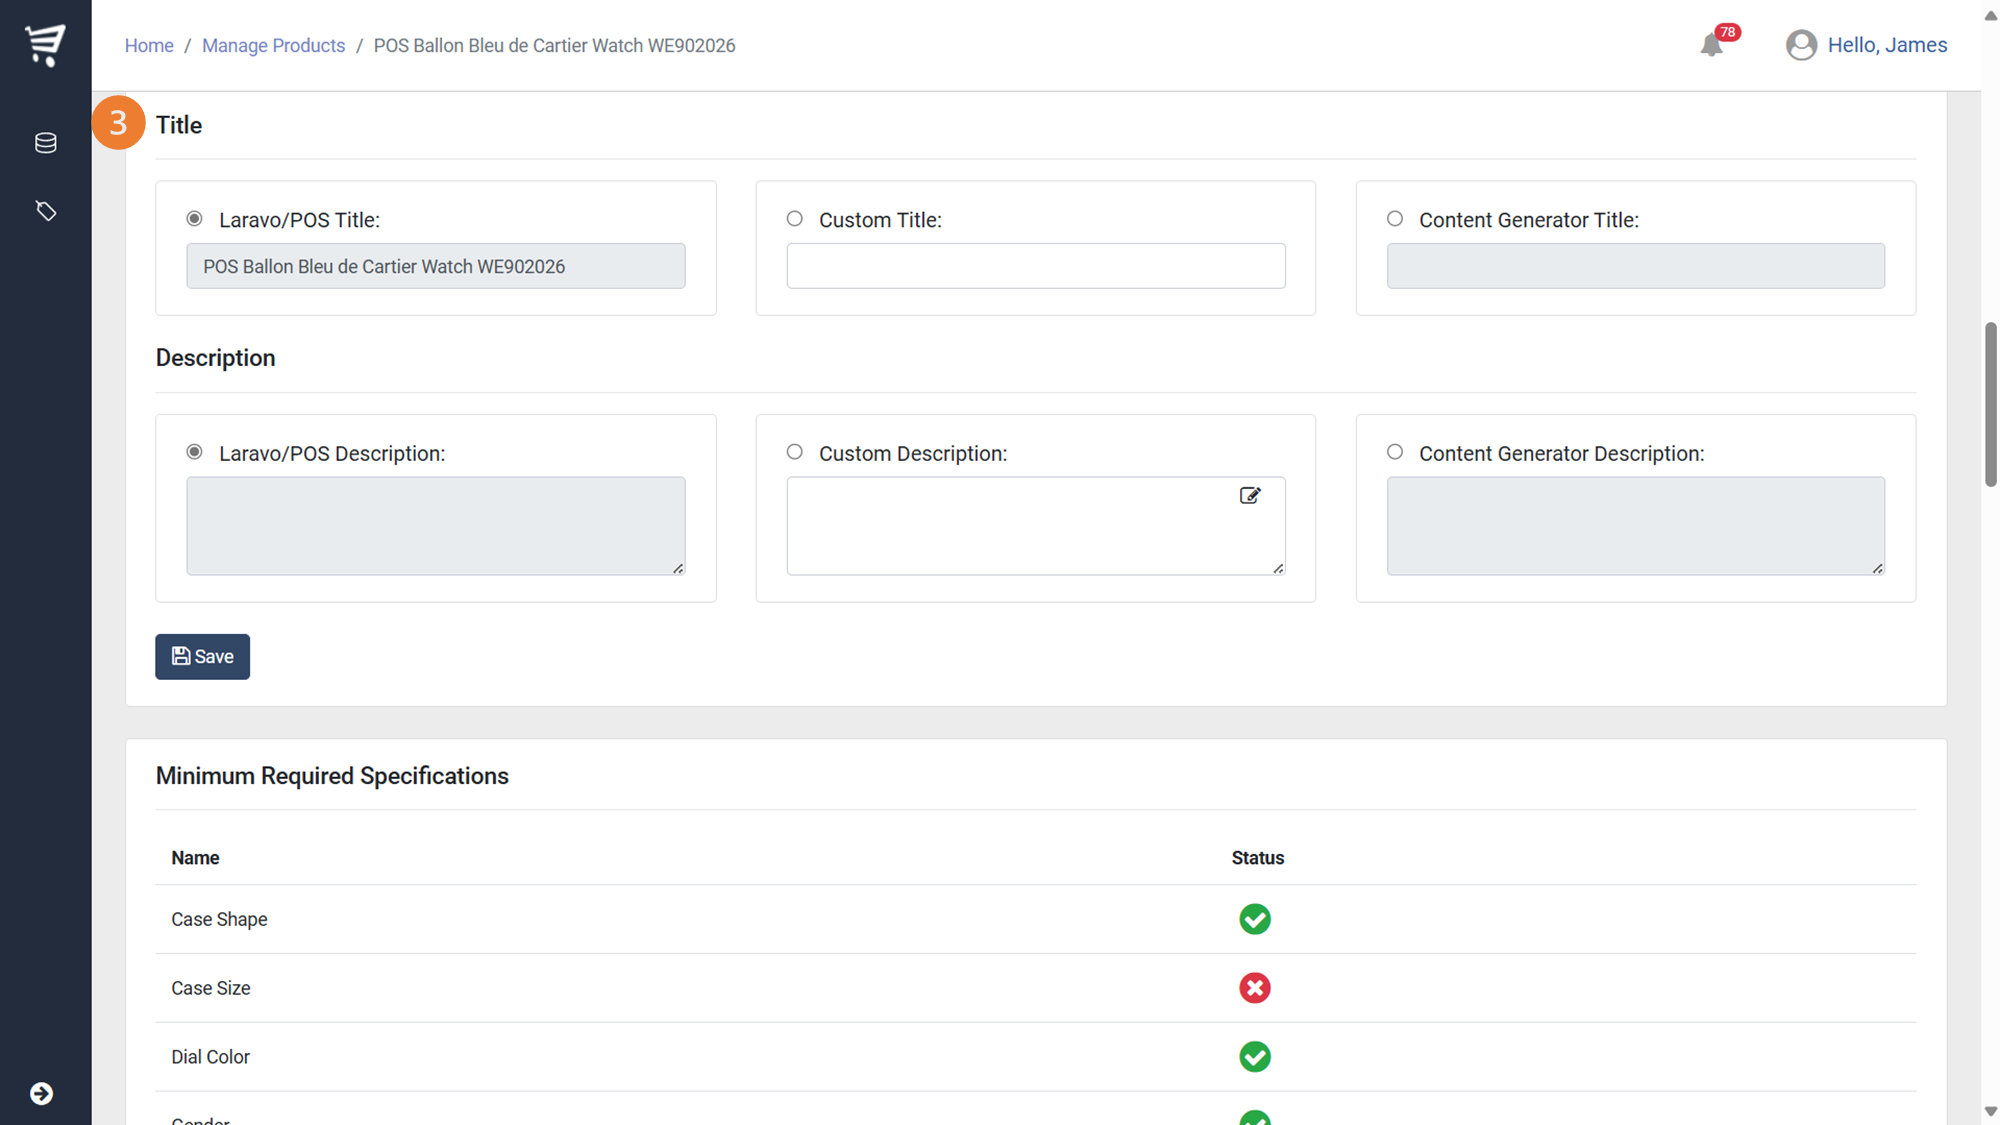Screen dimensions: 2000x1125
Task: Choose the Custom Description radio option
Action: coord(795,452)
